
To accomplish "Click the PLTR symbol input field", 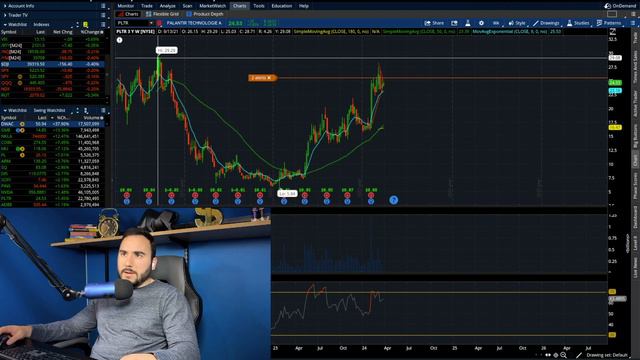I will click(132, 23).
